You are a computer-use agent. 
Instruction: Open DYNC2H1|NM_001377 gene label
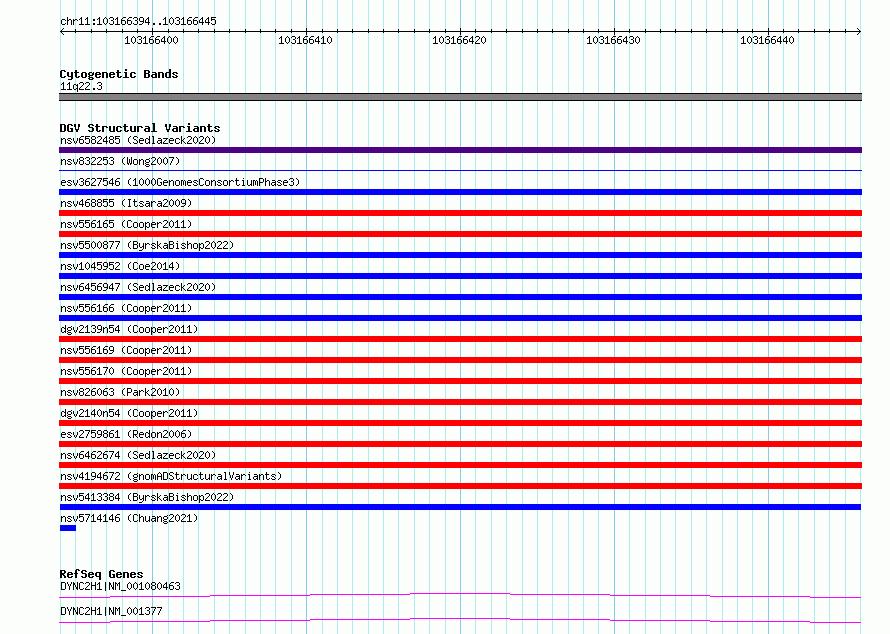(111, 611)
